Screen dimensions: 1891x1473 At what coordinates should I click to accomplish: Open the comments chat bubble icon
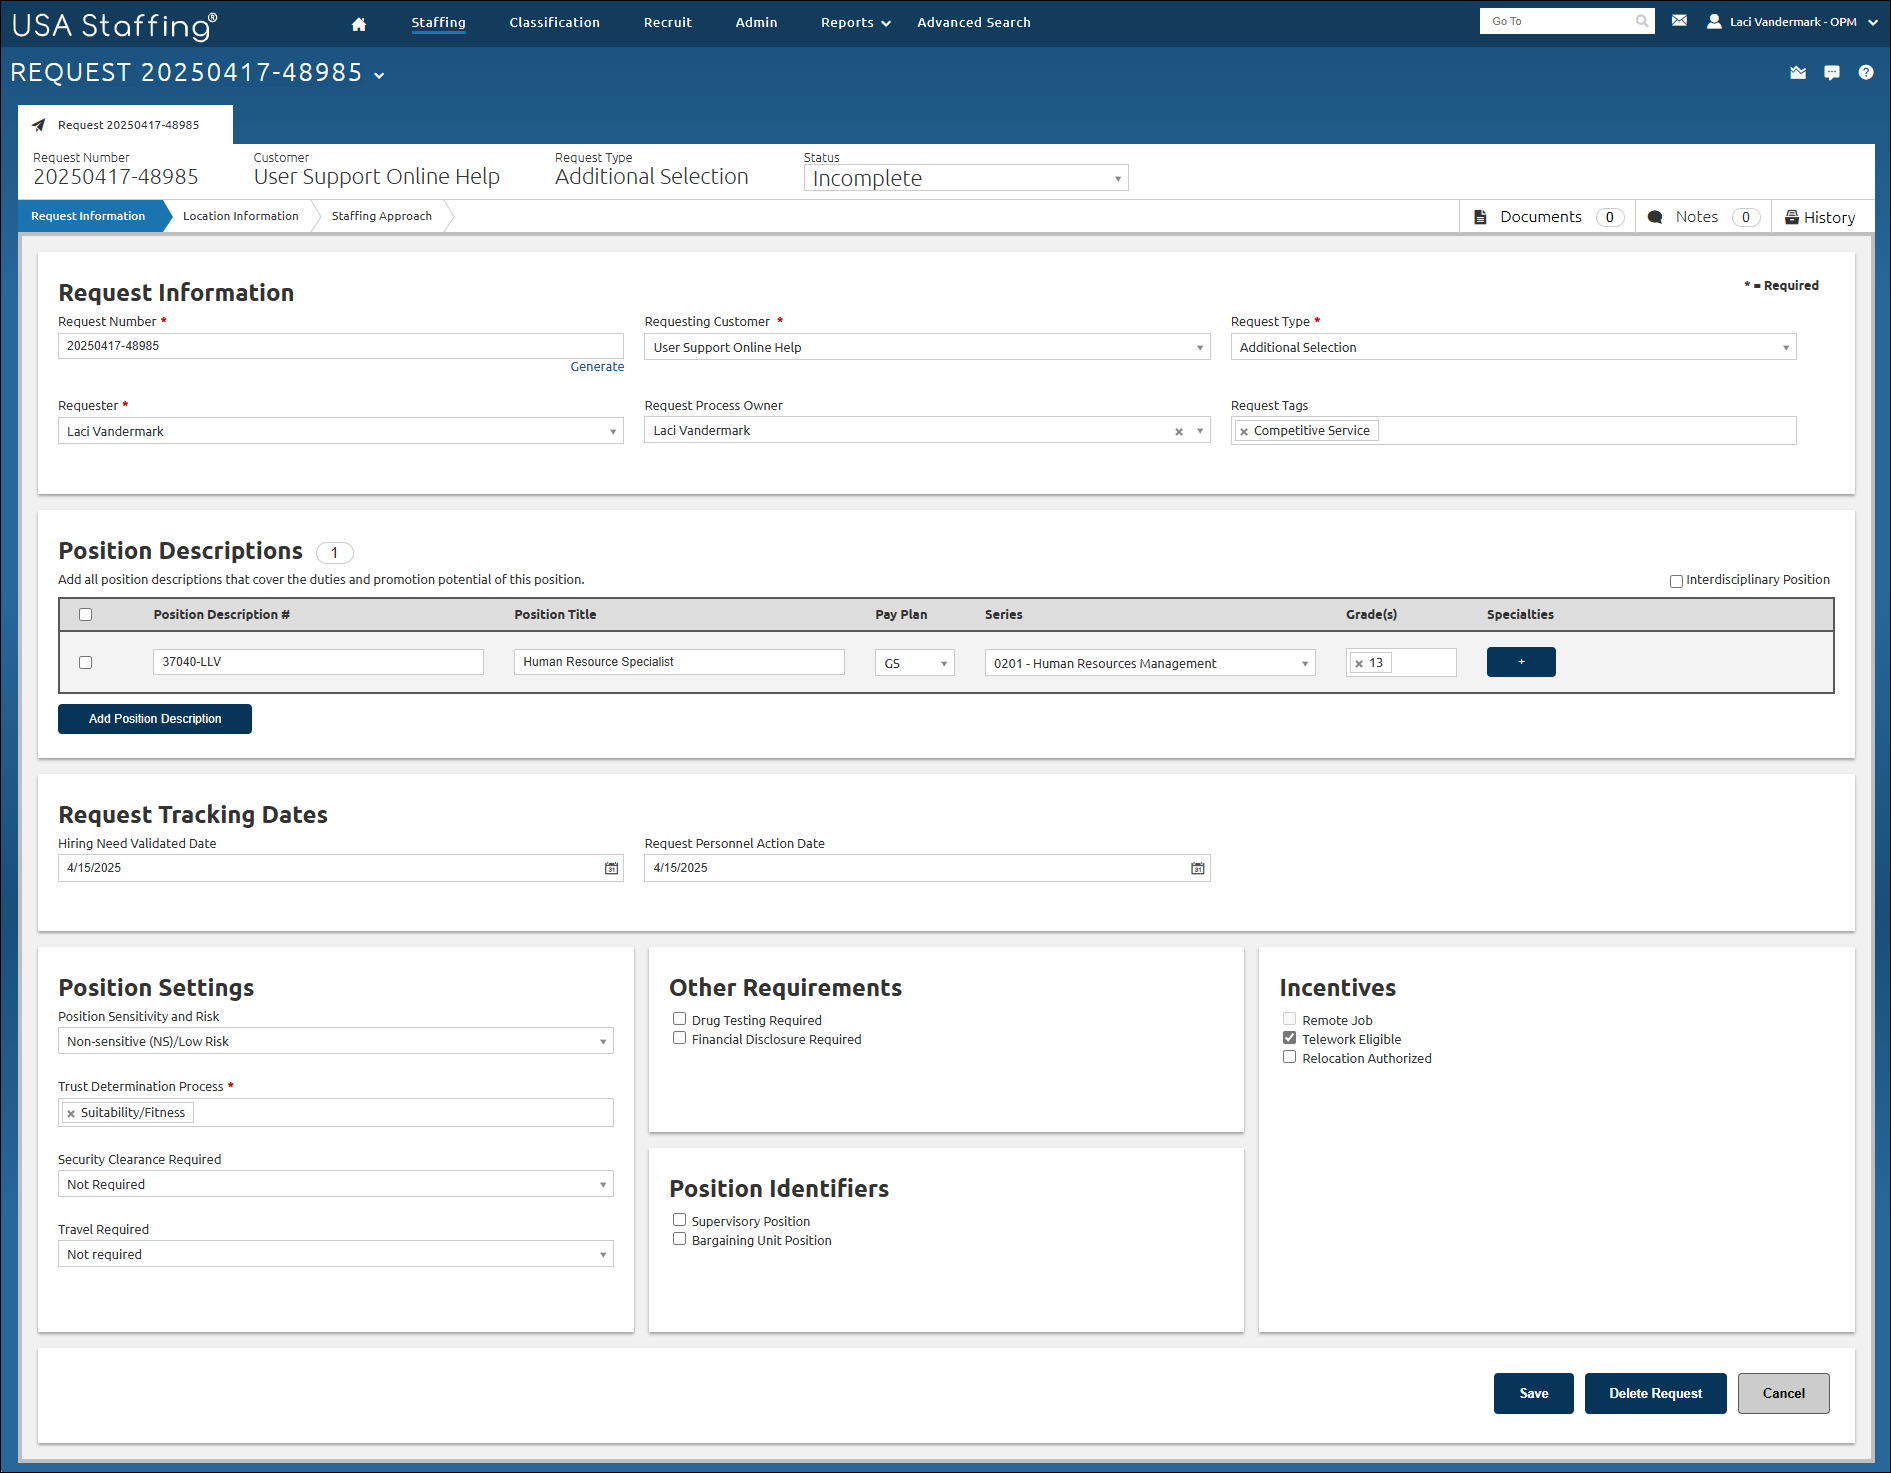(1831, 72)
